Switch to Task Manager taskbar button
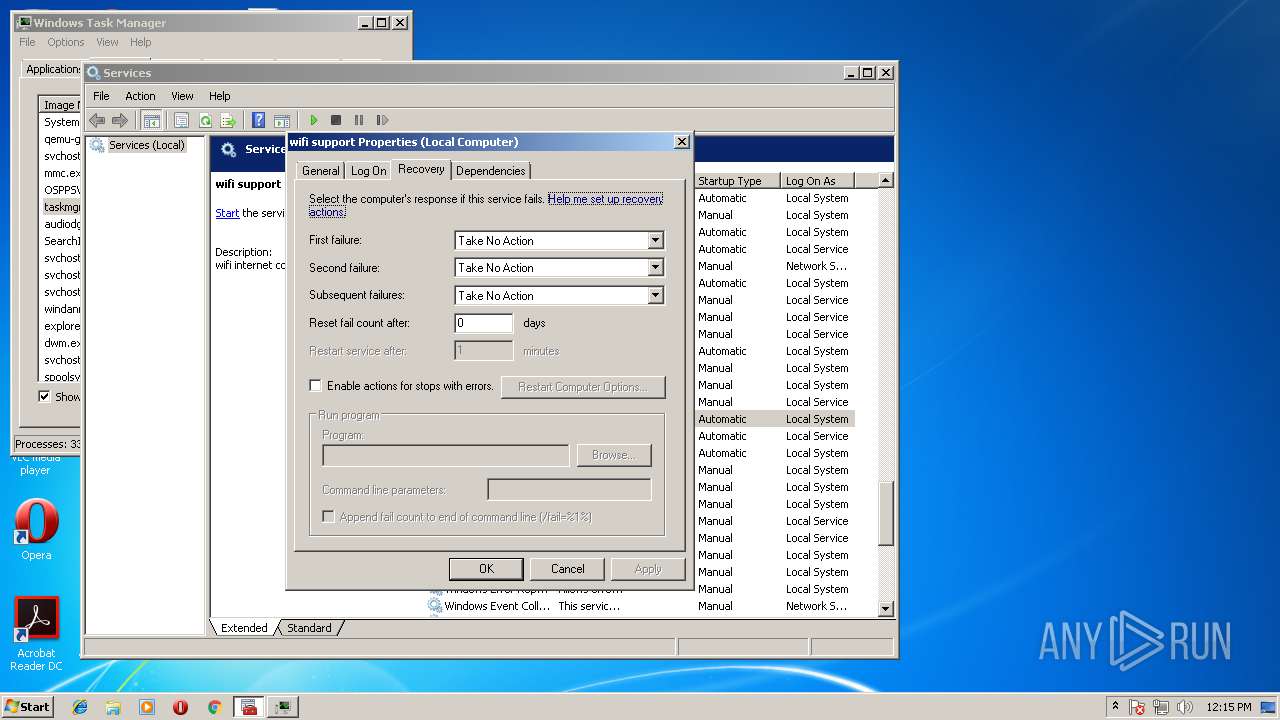Screen dimensions: 1280x720 click(x=283, y=707)
